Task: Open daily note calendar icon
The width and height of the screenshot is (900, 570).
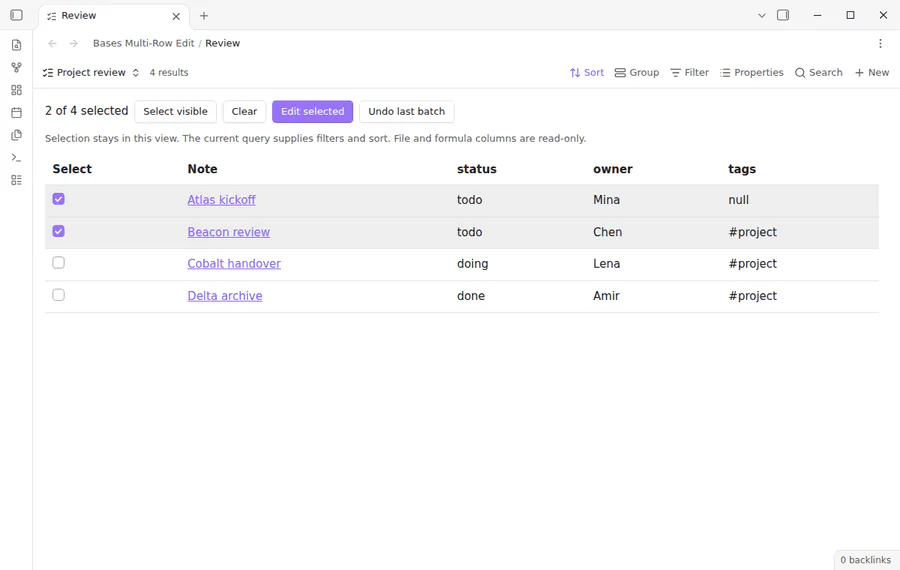Action: click(x=17, y=113)
